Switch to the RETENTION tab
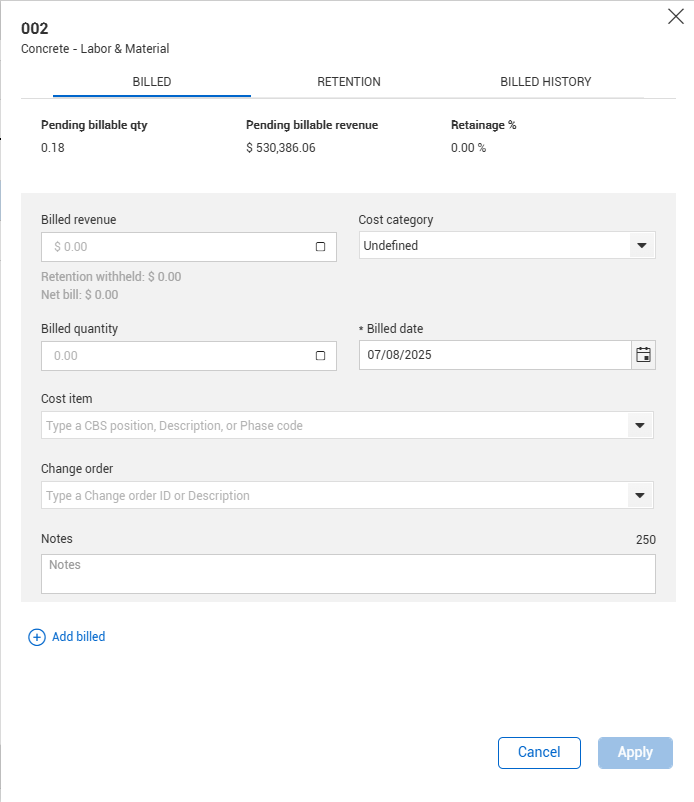 pyautogui.click(x=349, y=82)
